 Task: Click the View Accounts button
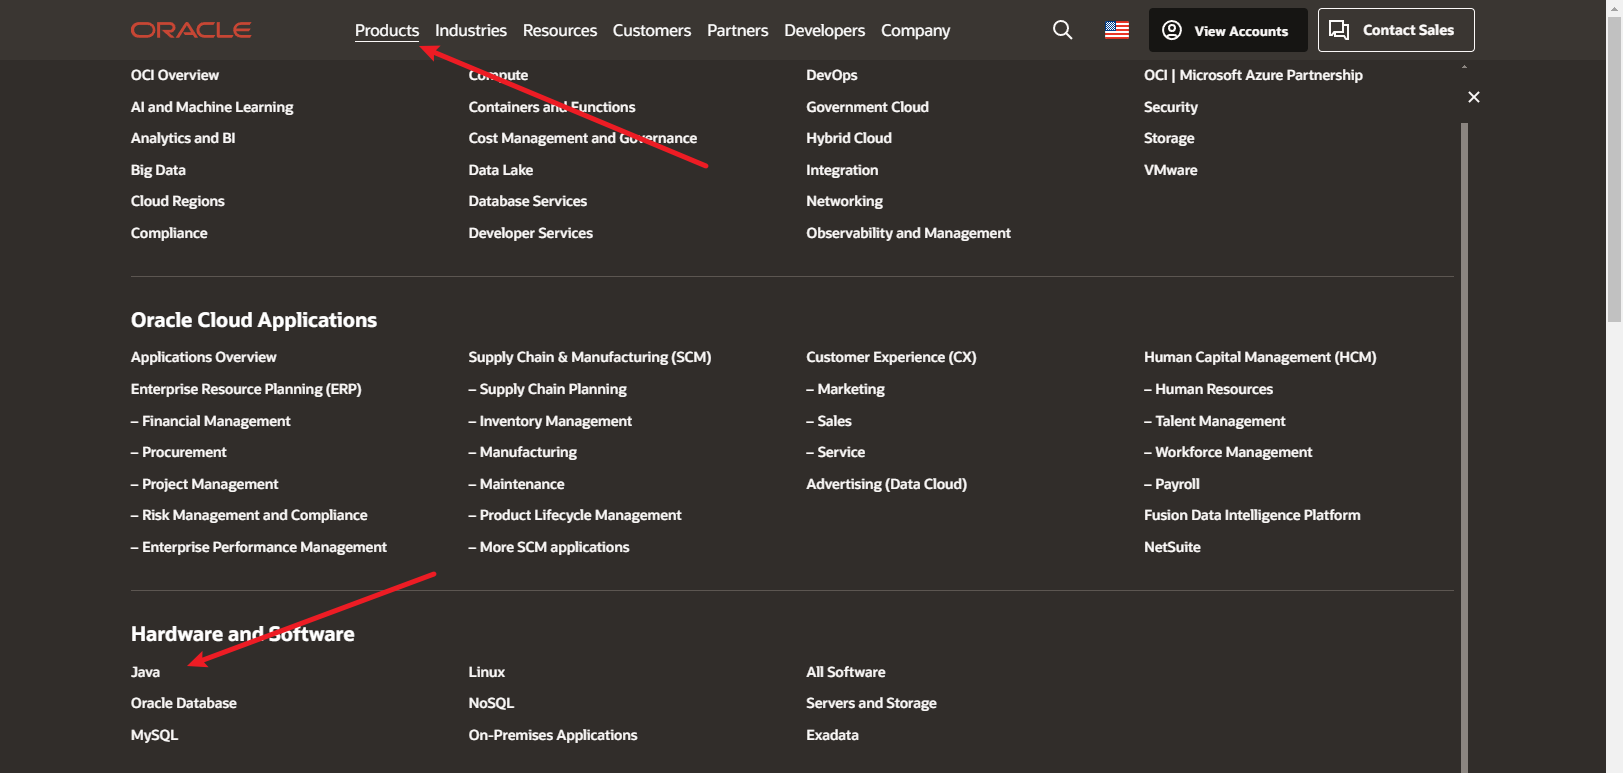[x=1227, y=30]
